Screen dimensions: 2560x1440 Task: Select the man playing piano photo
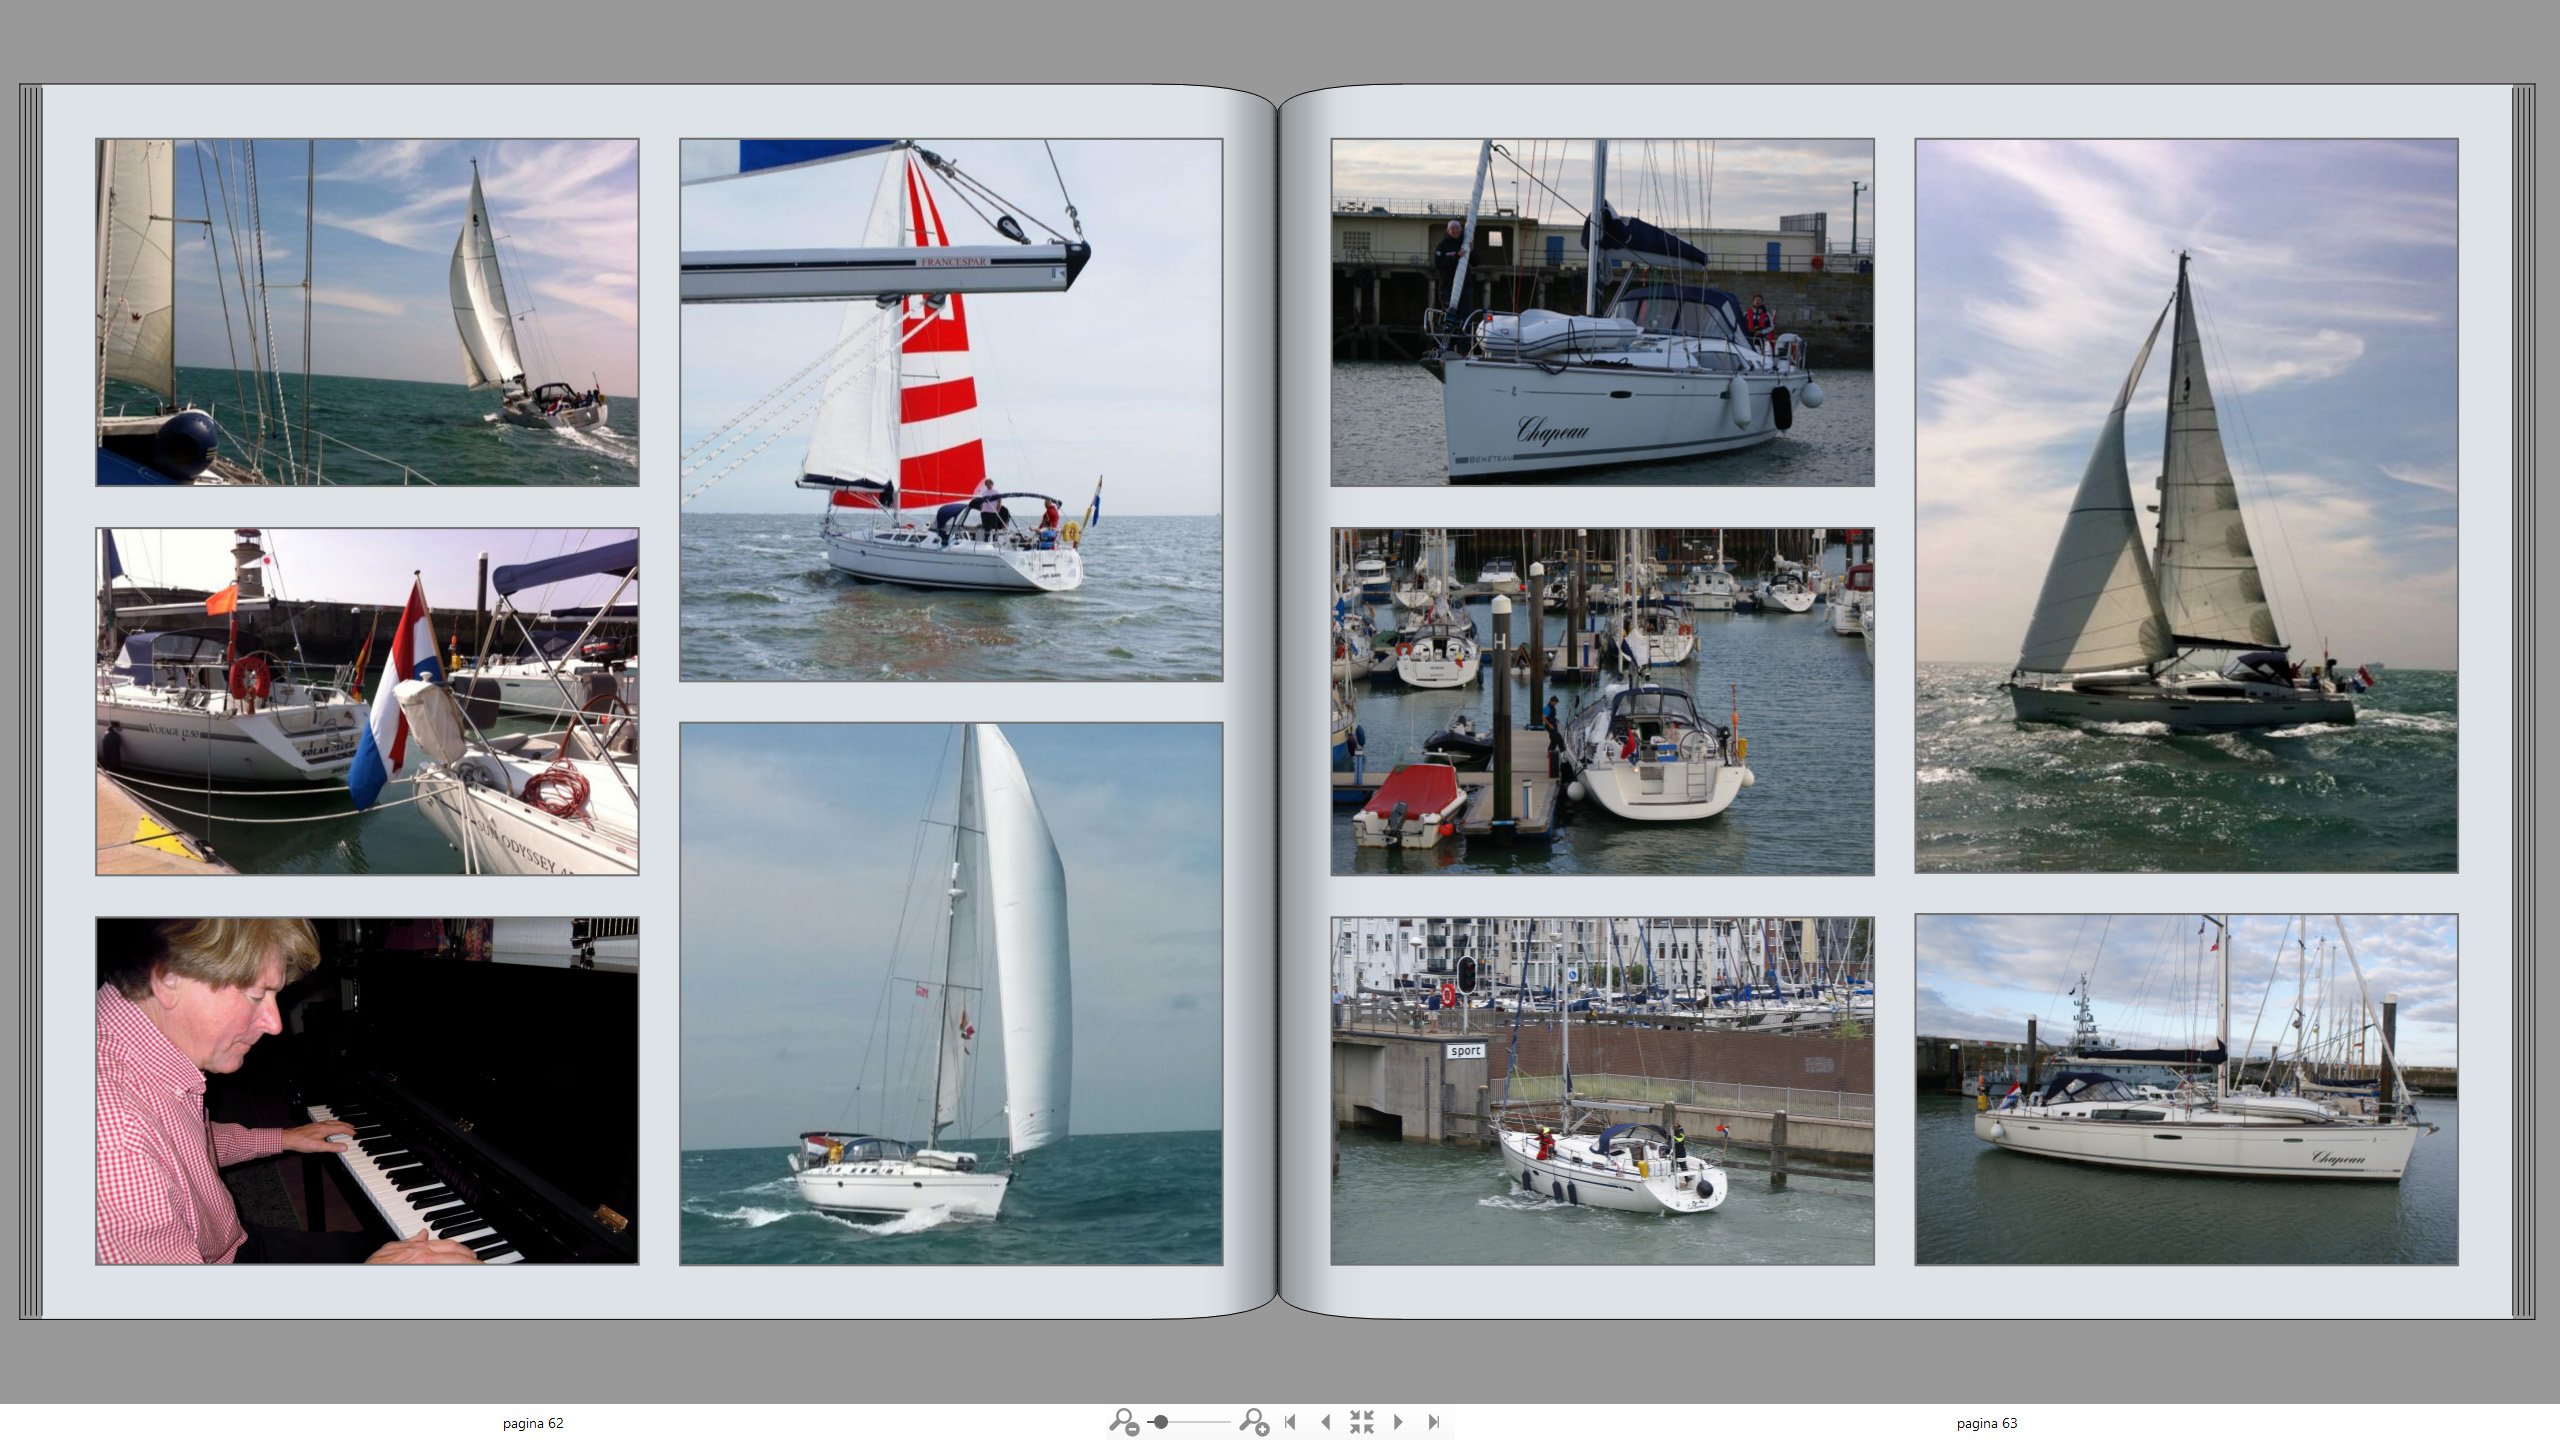click(x=367, y=1090)
